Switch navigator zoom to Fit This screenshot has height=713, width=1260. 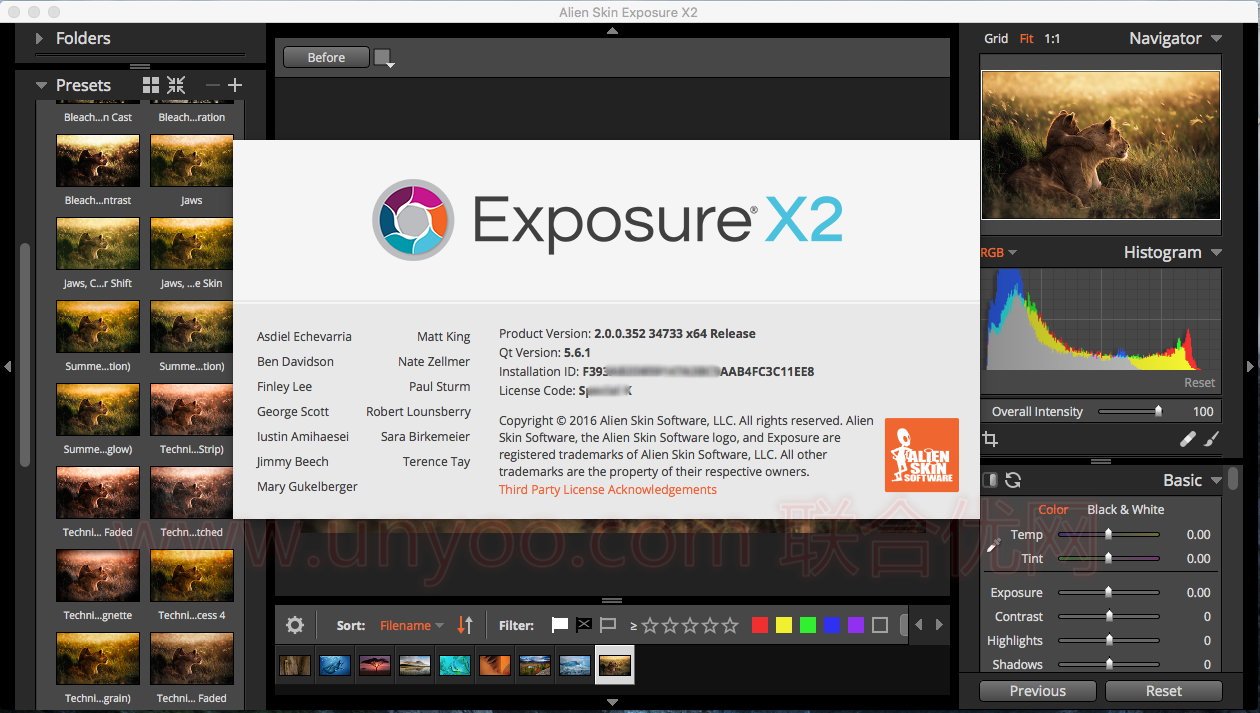coord(1027,38)
